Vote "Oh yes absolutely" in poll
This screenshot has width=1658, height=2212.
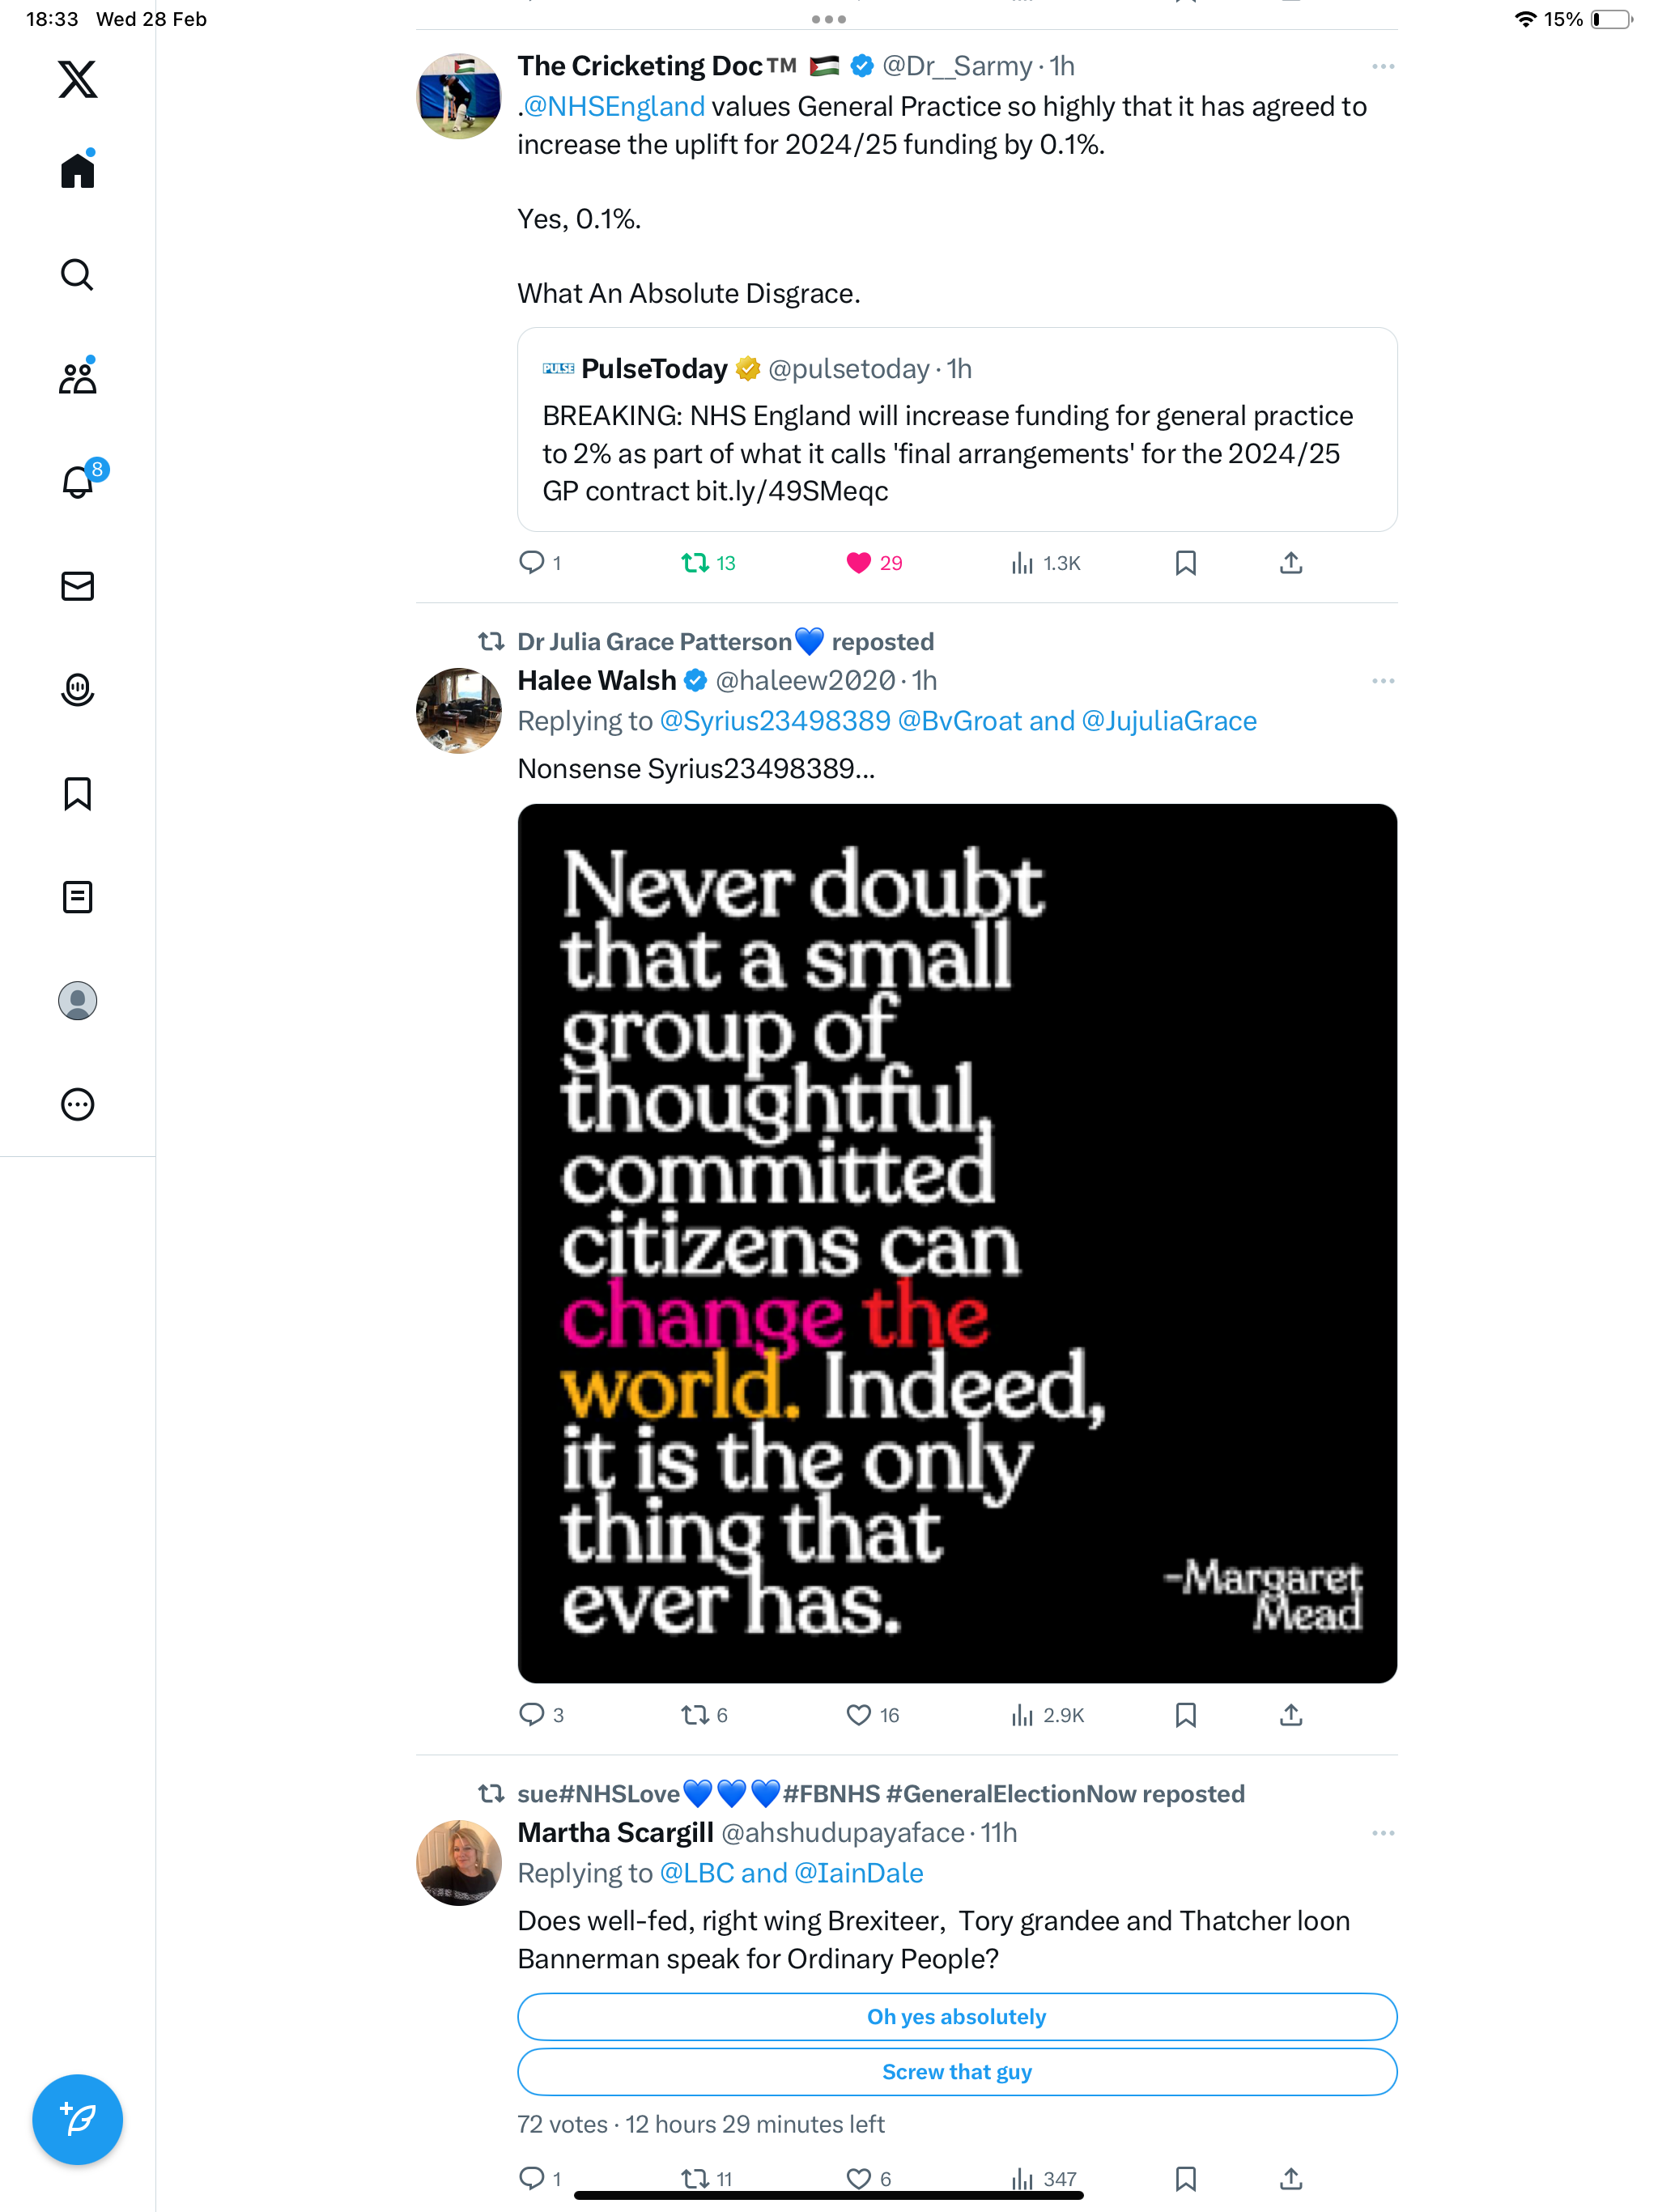coord(957,2017)
